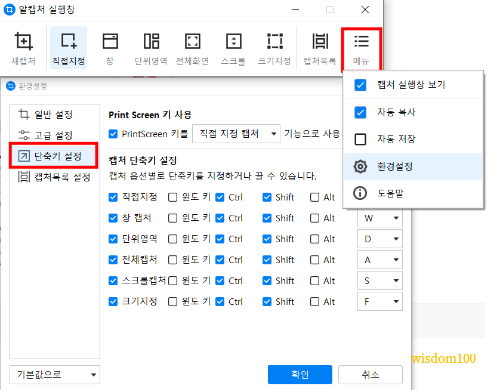Click the info icon next to 도움말

(360, 193)
